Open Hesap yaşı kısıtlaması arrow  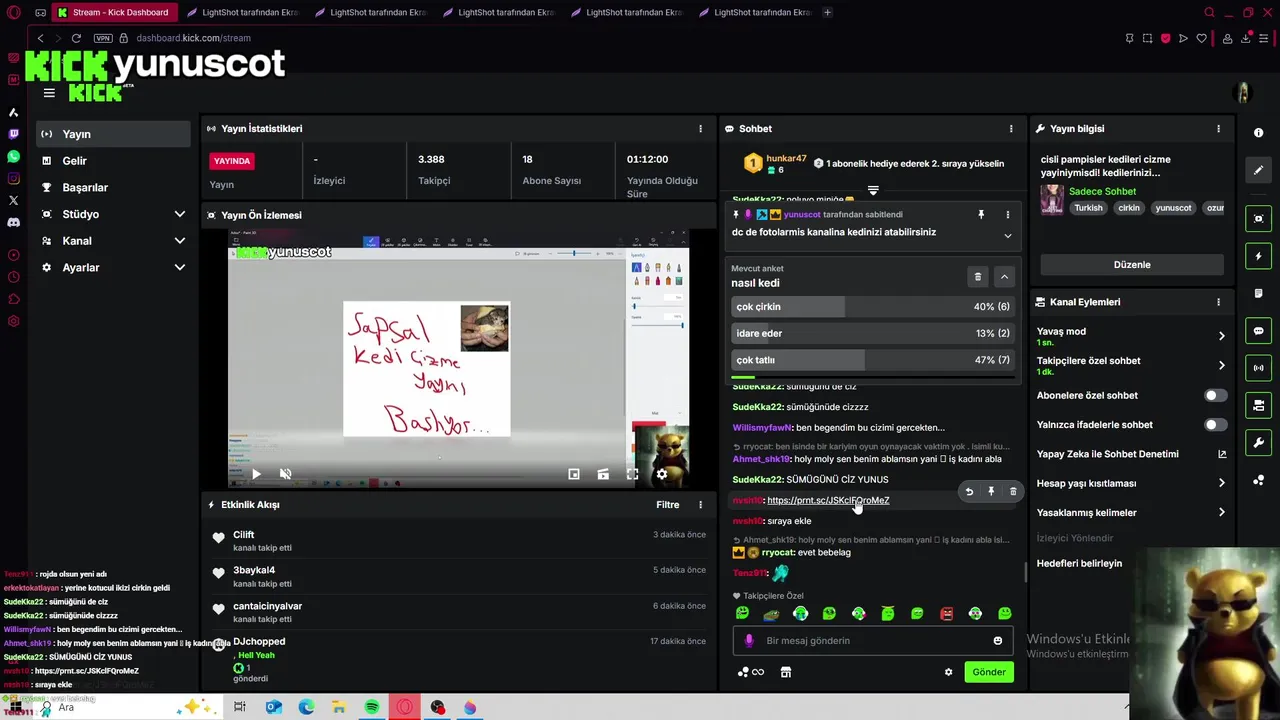point(1221,483)
